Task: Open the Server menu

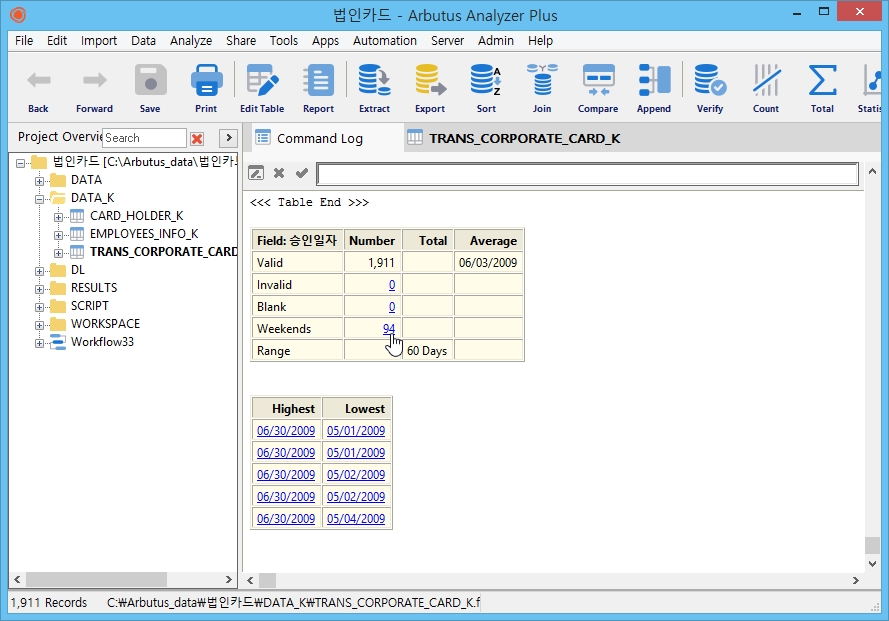Action: 447,41
